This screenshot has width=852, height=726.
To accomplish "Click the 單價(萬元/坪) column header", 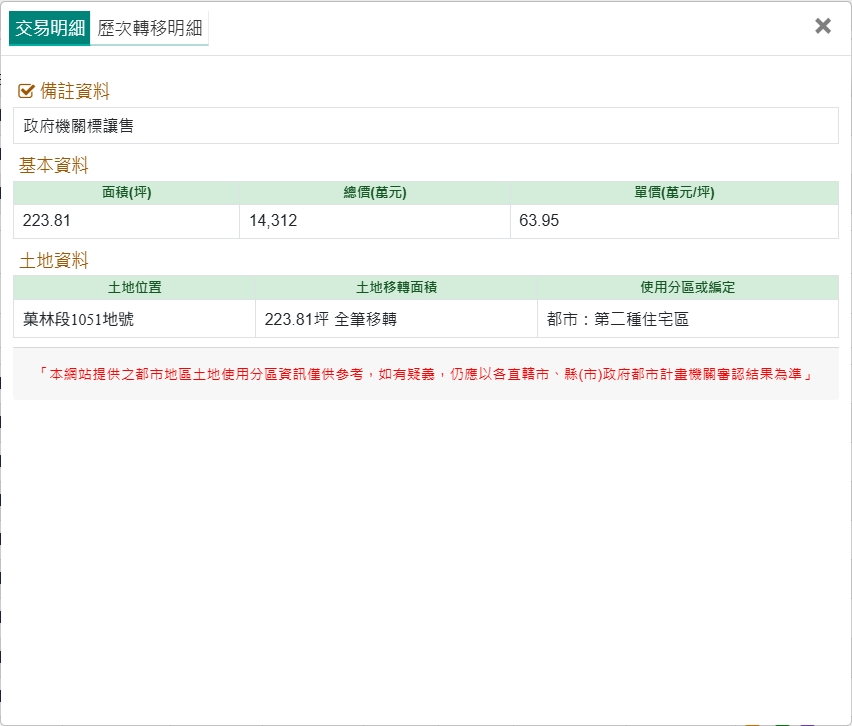I will pos(674,193).
